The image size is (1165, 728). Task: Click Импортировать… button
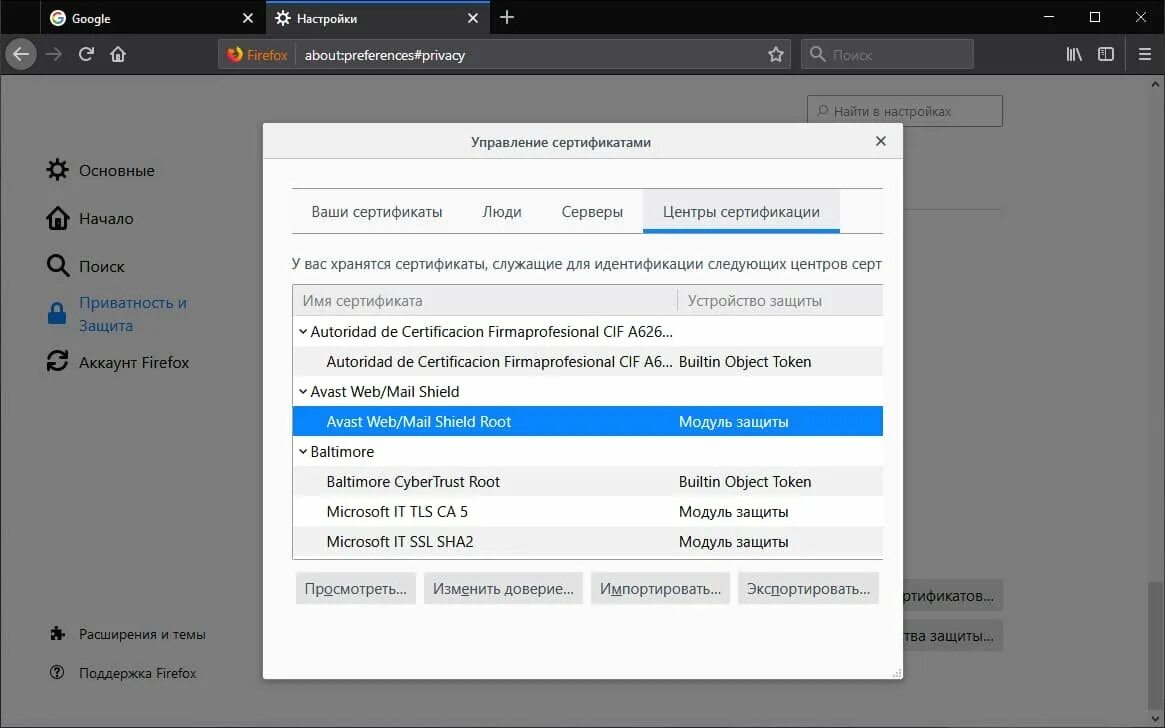[661, 588]
